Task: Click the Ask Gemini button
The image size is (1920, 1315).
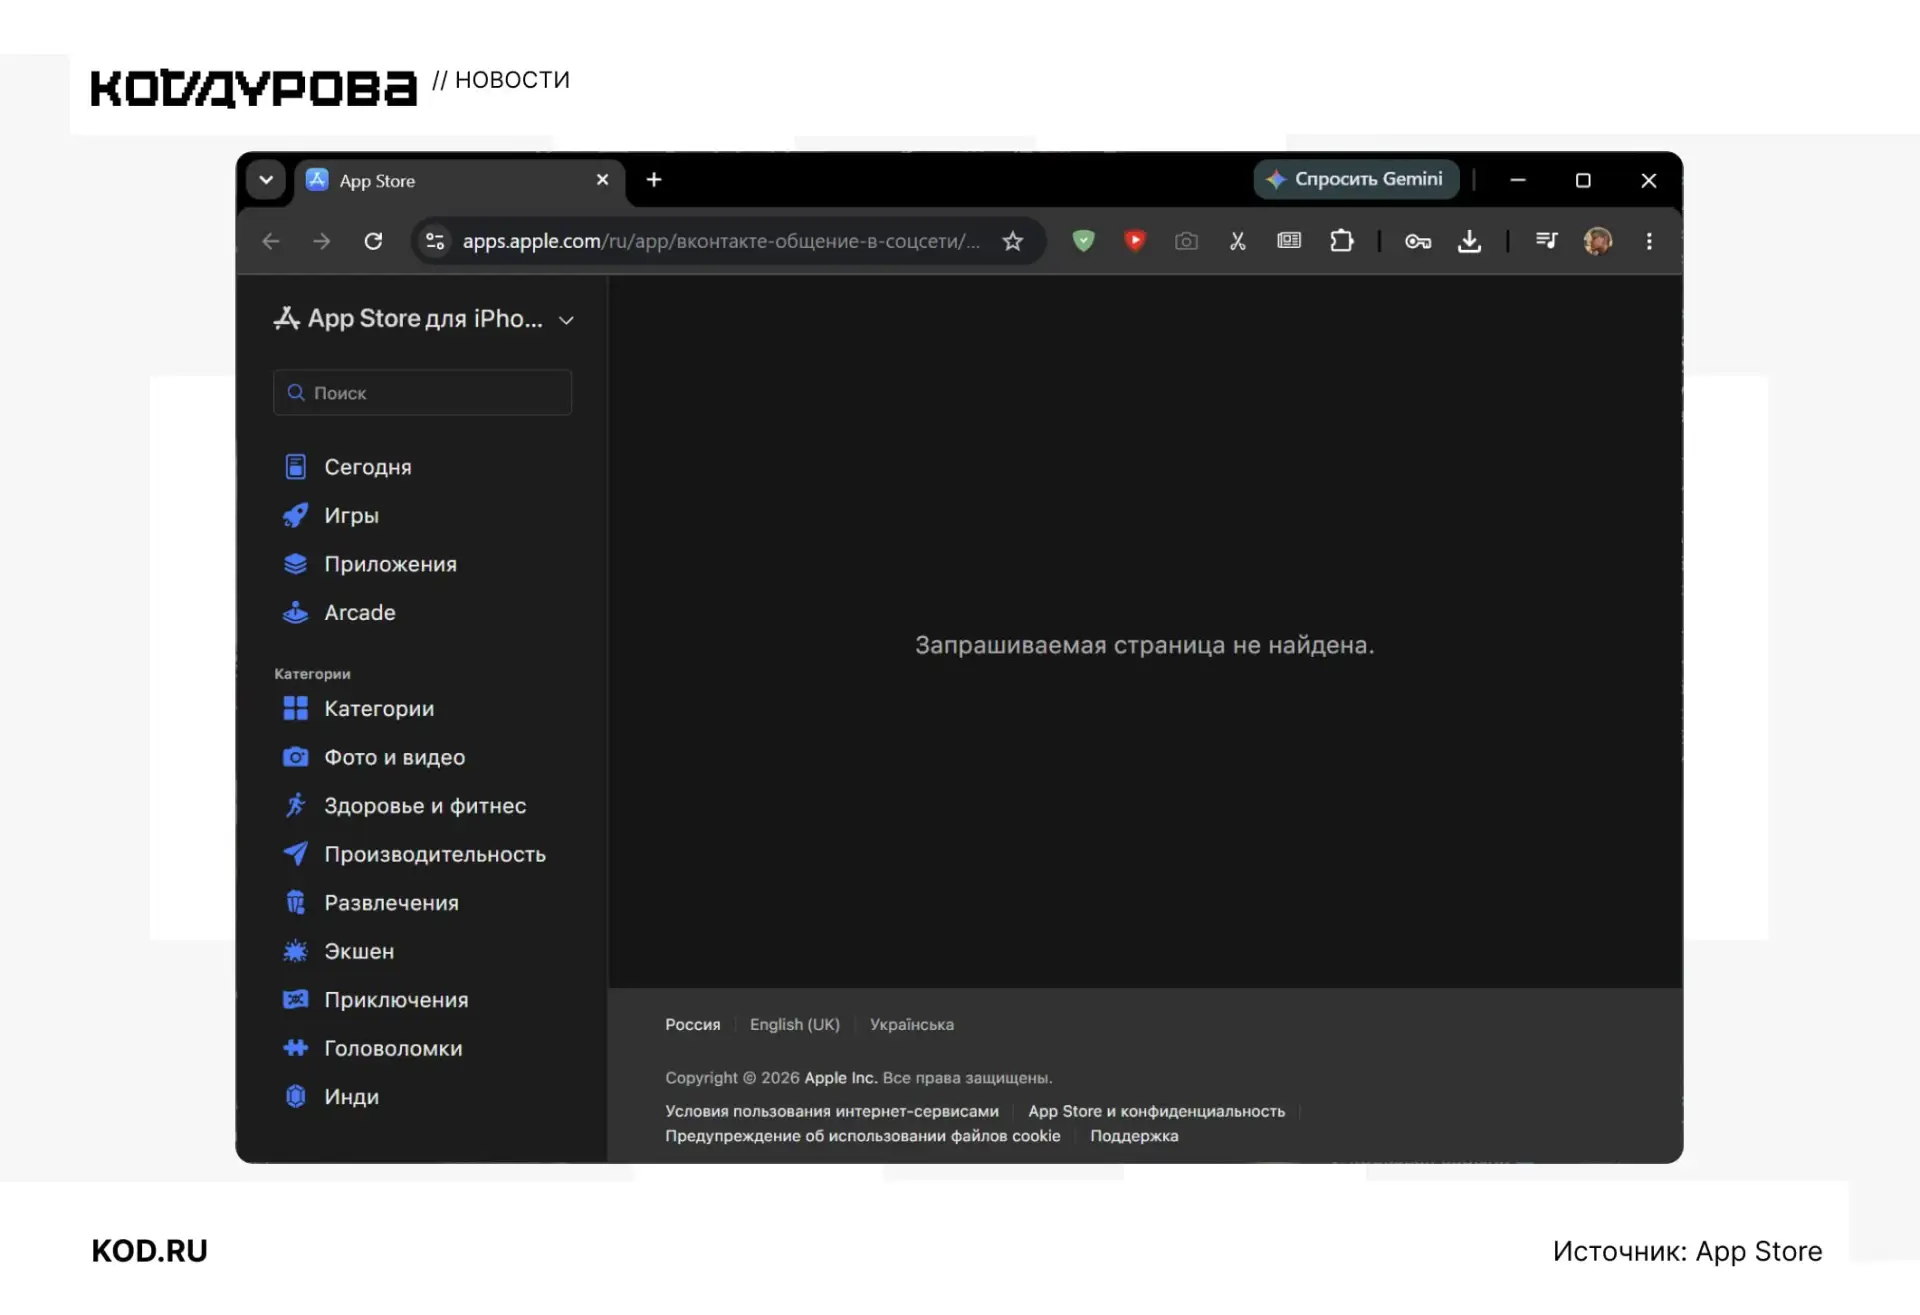Action: (x=1356, y=180)
